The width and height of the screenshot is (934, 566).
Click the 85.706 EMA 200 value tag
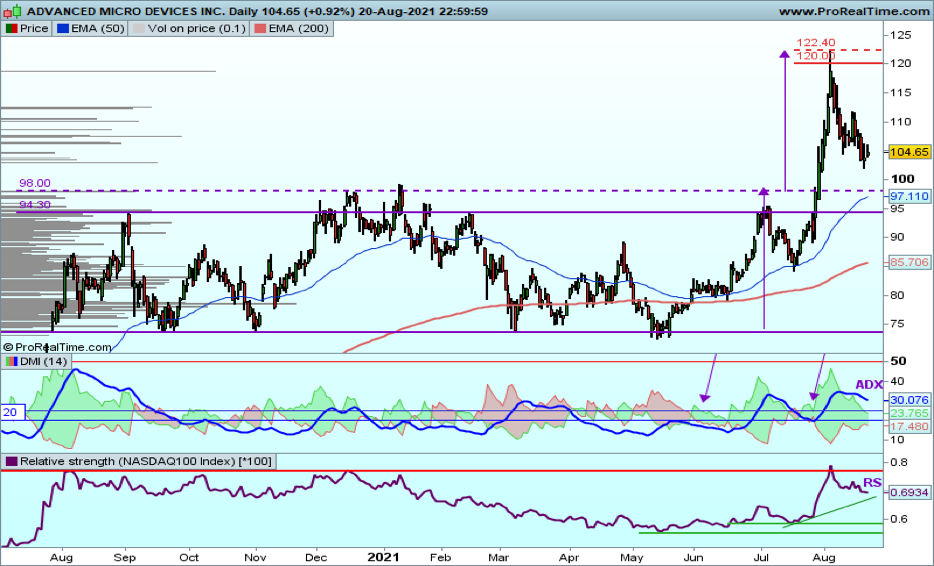tap(909, 262)
